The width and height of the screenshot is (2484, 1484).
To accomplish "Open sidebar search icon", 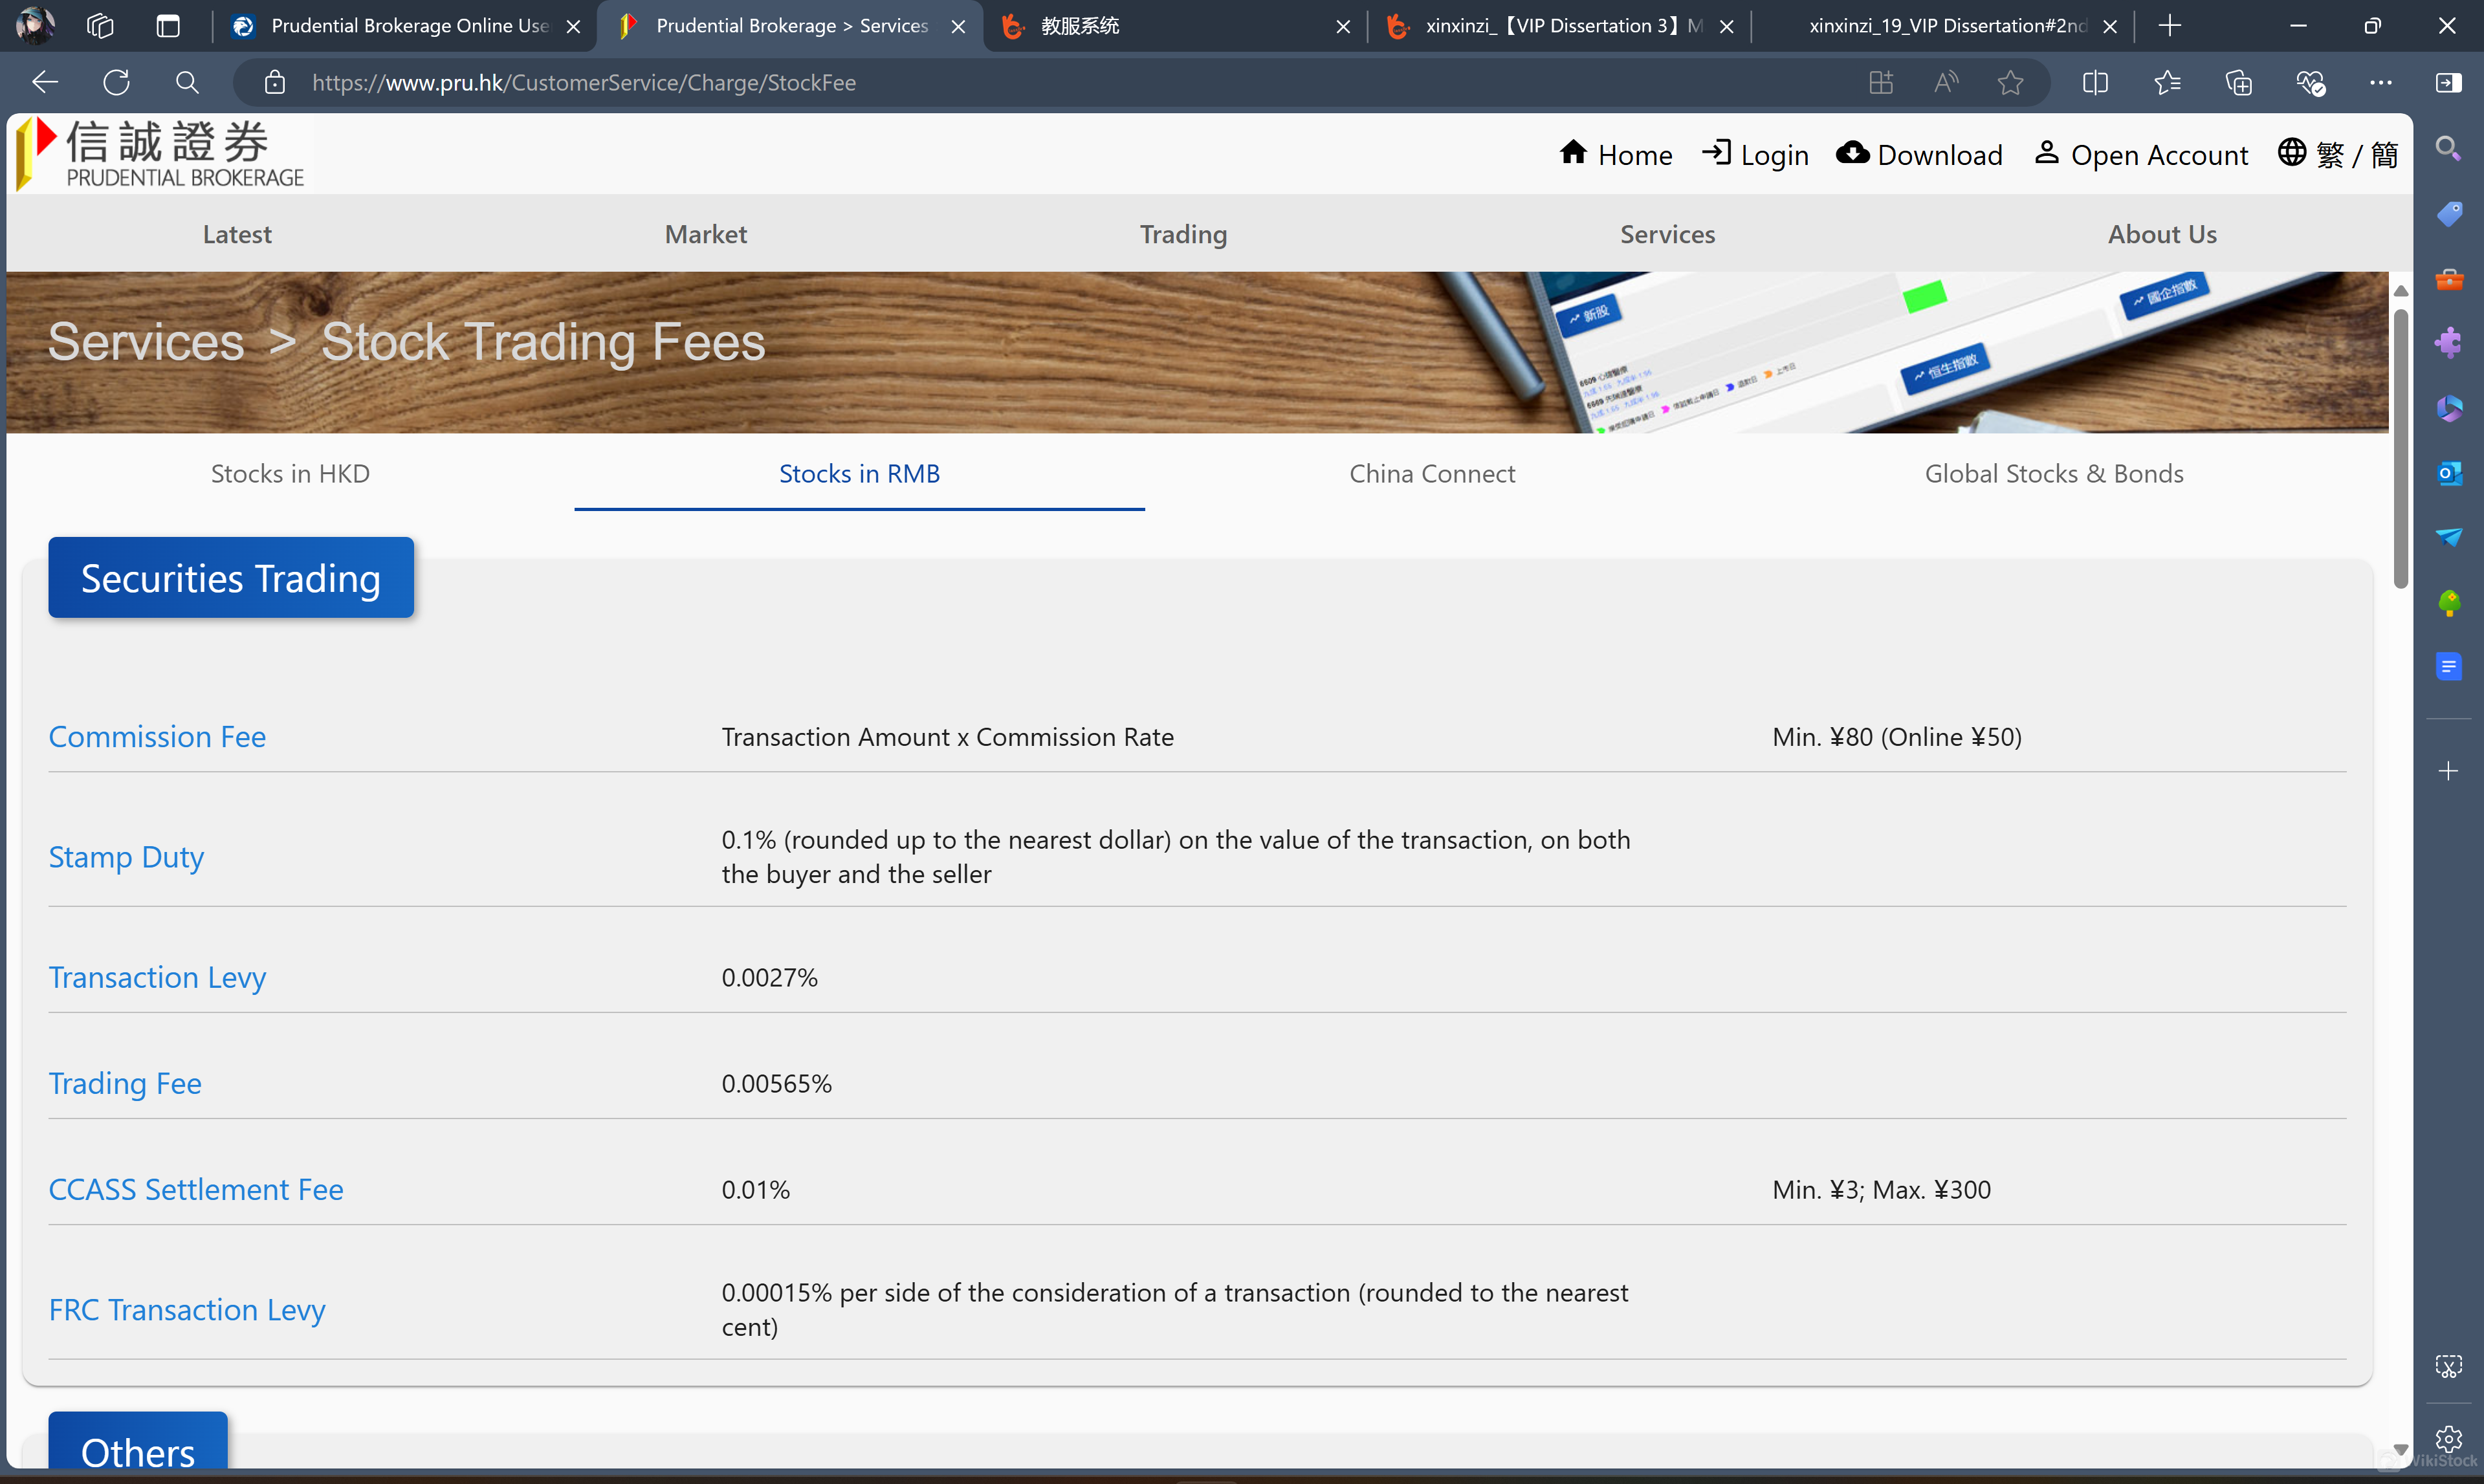I will click(x=2448, y=149).
